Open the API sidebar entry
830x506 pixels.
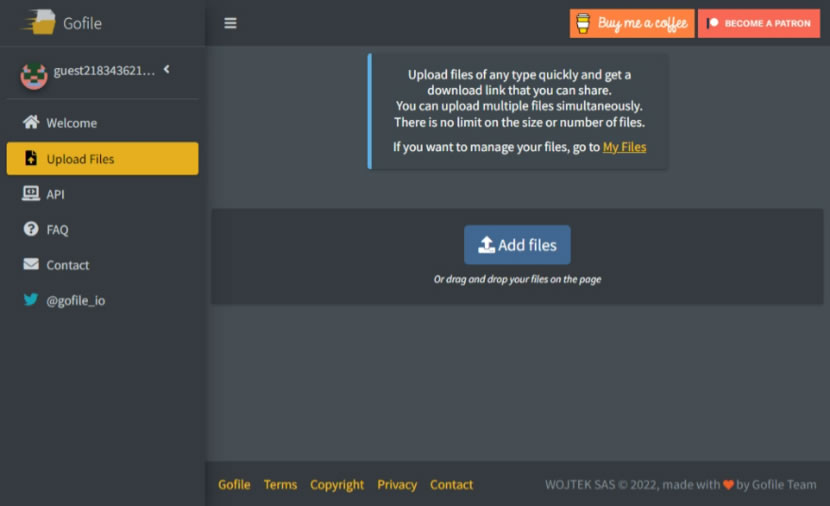coord(103,194)
